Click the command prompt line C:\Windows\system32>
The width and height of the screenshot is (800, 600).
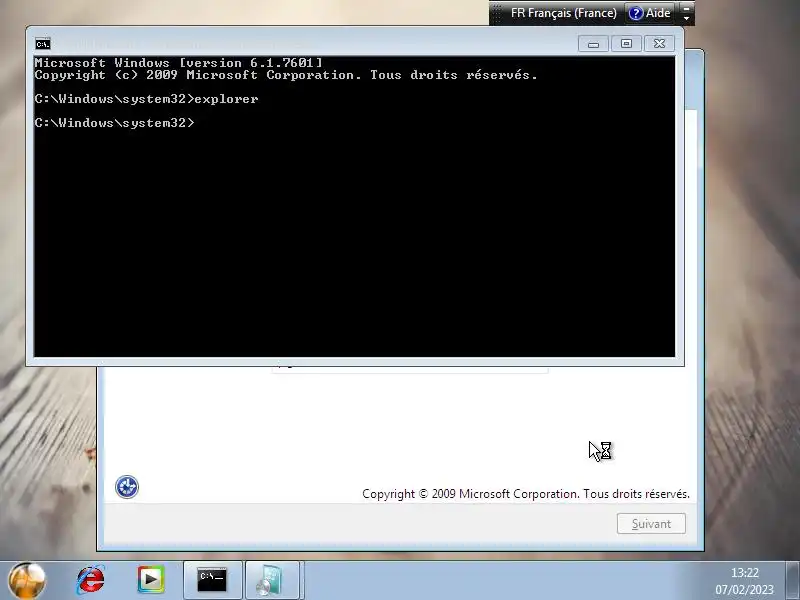click(115, 123)
